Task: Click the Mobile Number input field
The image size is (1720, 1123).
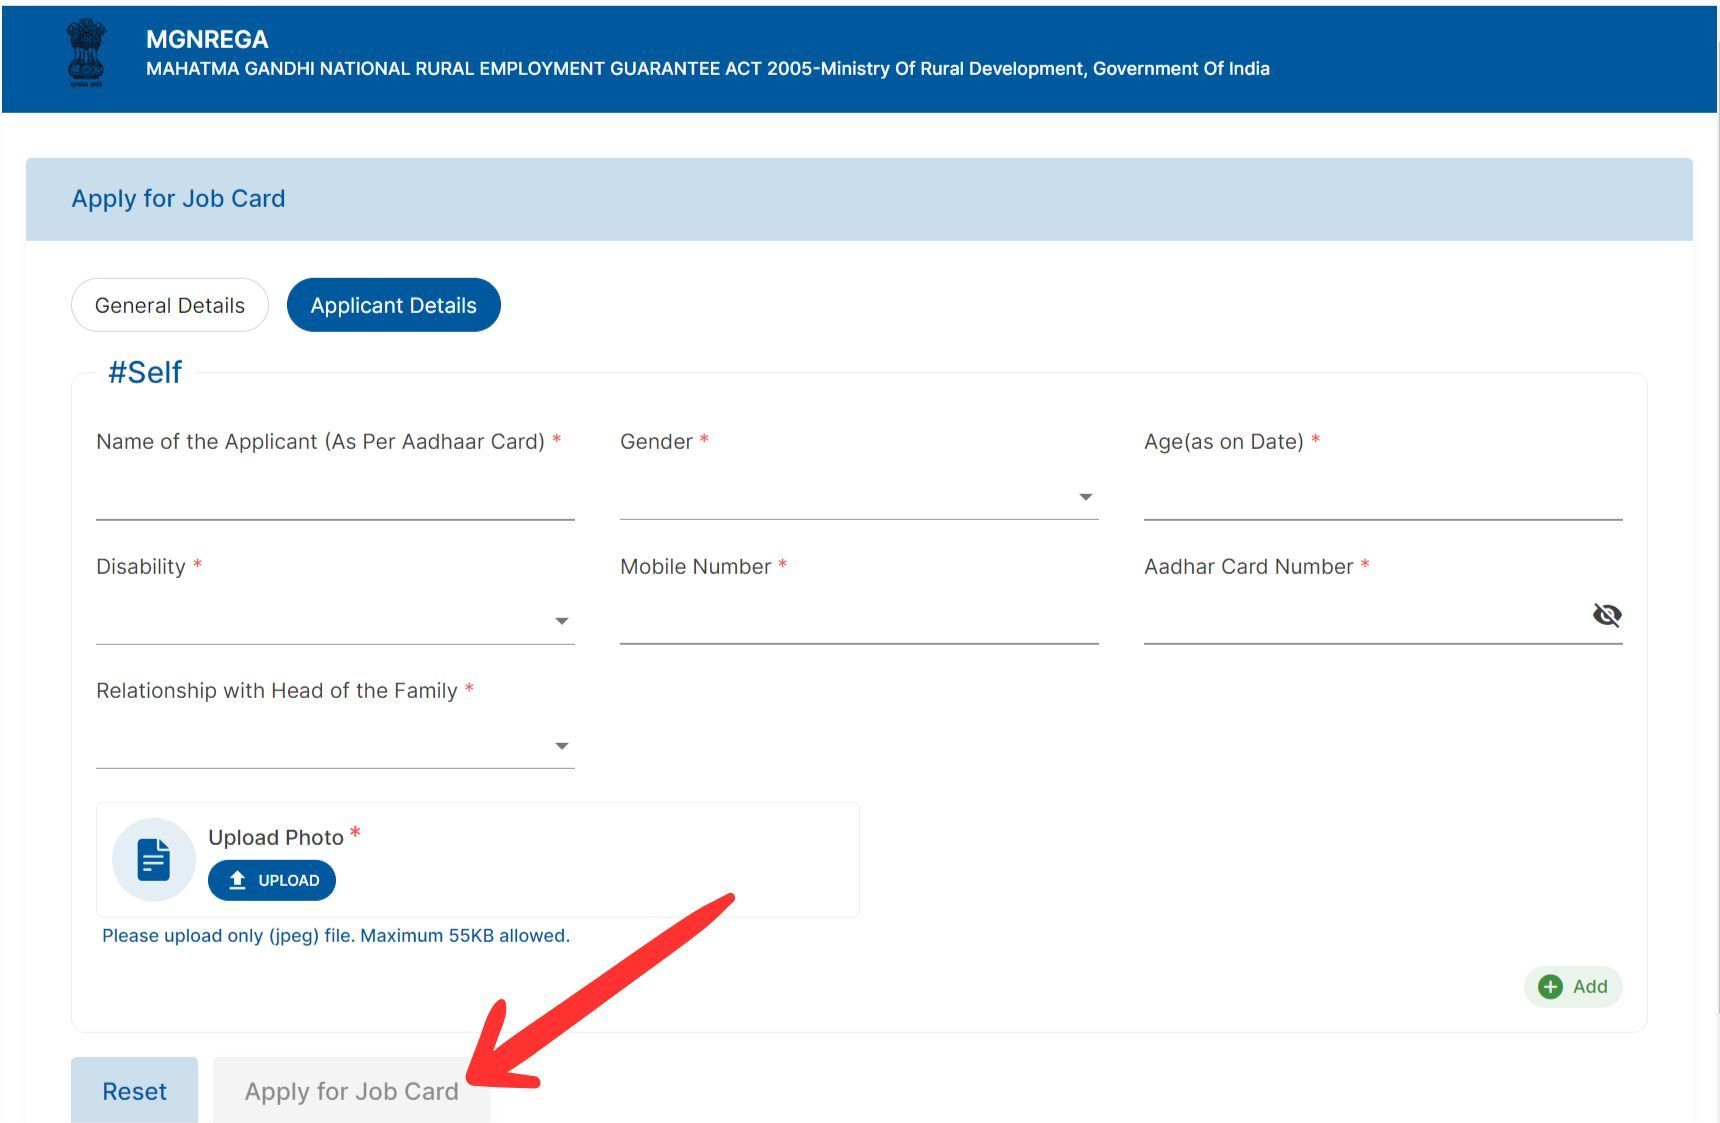Action: [x=858, y=620]
